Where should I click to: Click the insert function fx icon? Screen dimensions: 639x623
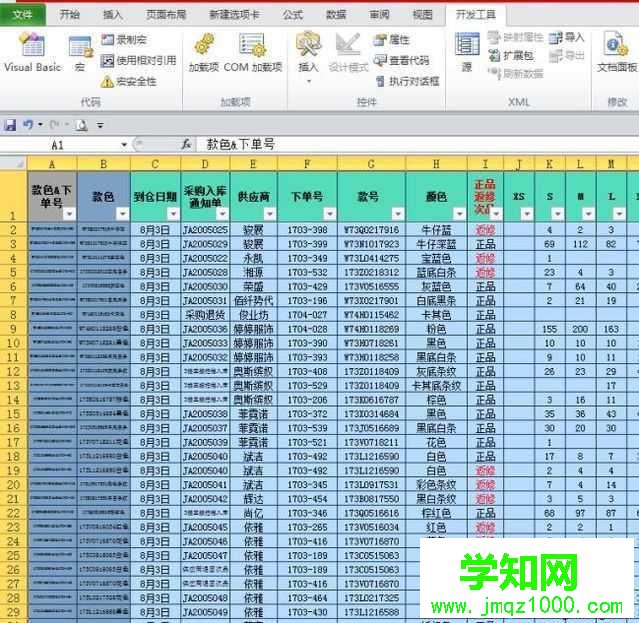[x=186, y=144]
